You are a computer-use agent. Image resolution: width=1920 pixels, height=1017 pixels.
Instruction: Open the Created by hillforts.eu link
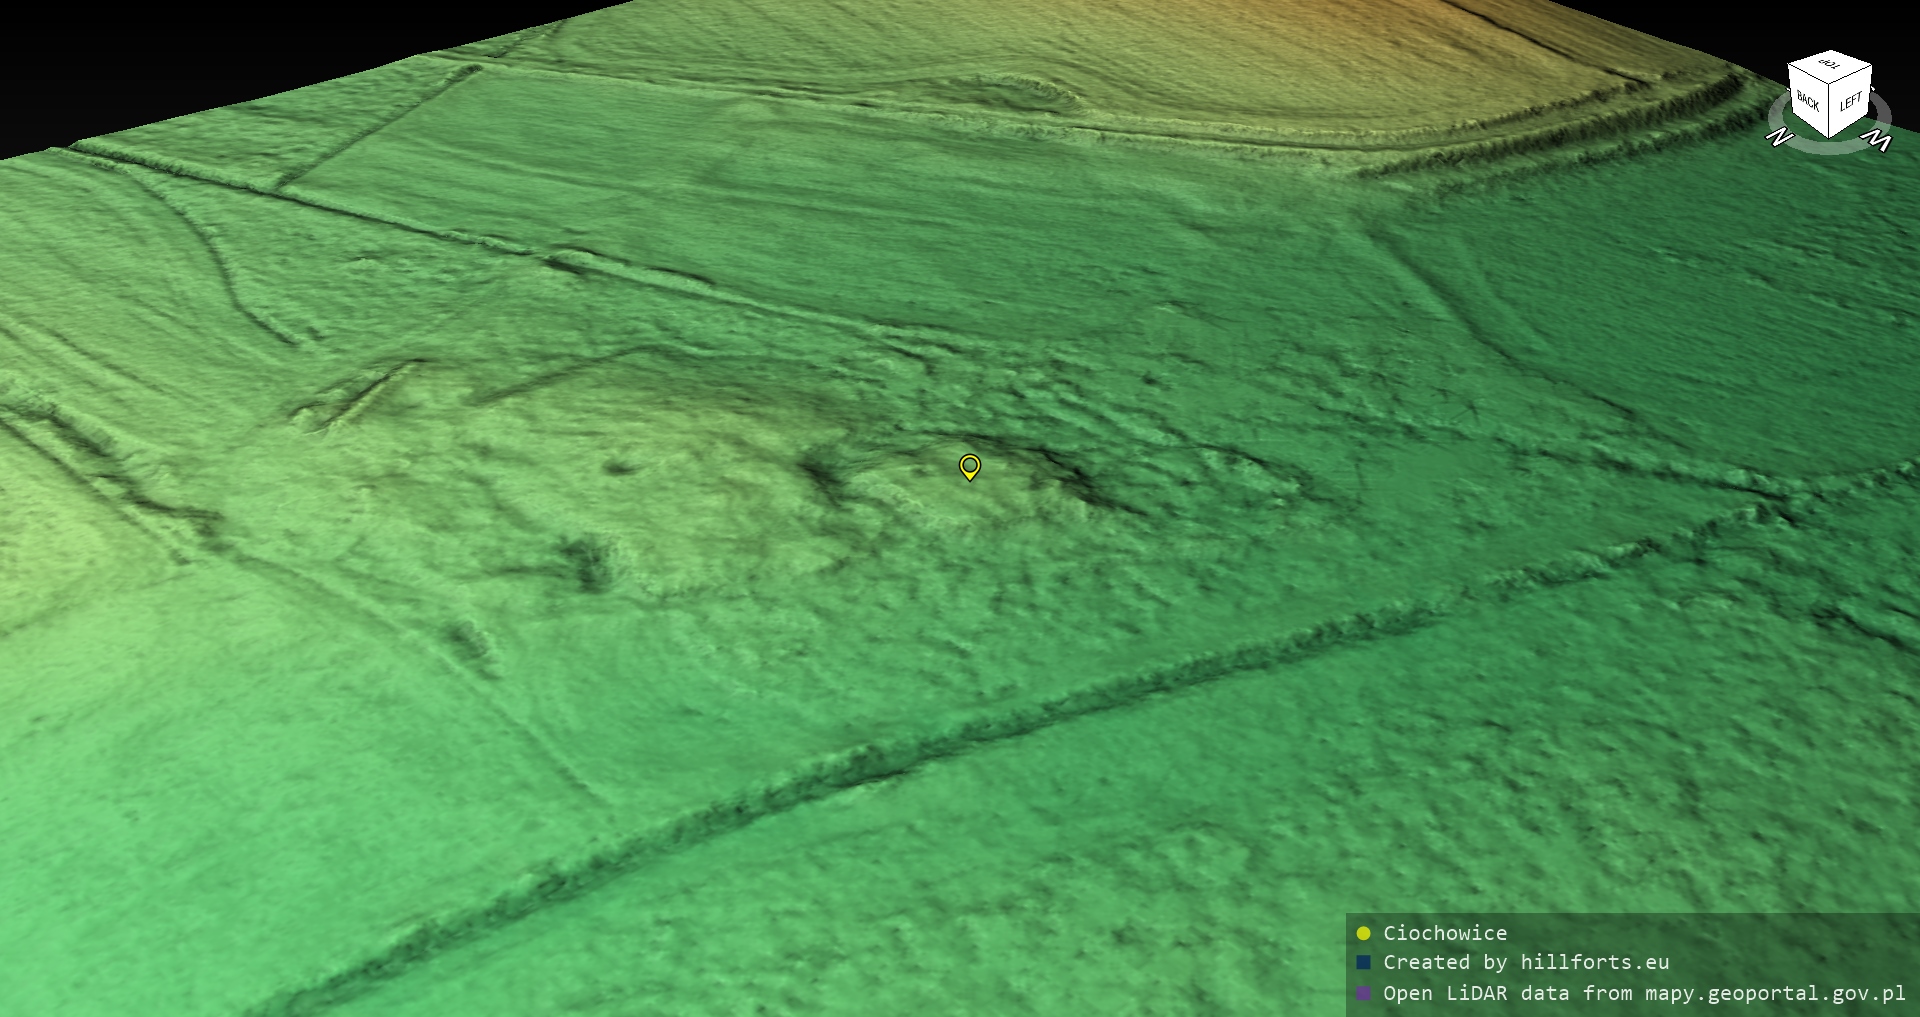tap(1525, 963)
